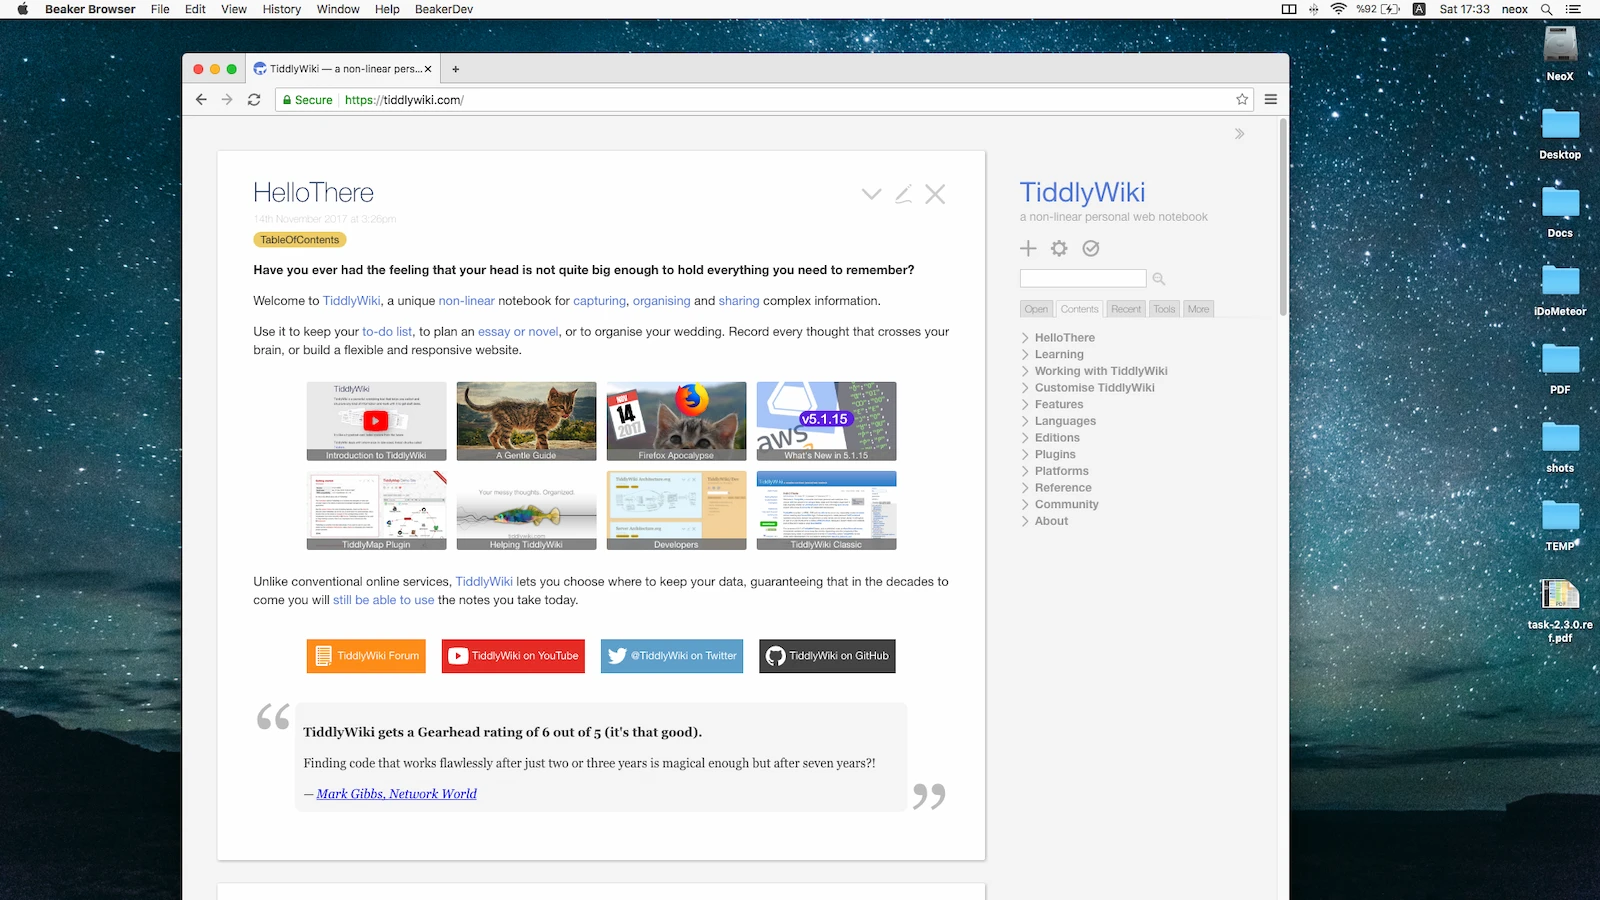
Task: Open the Reference contents link
Action: click(x=1063, y=488)
